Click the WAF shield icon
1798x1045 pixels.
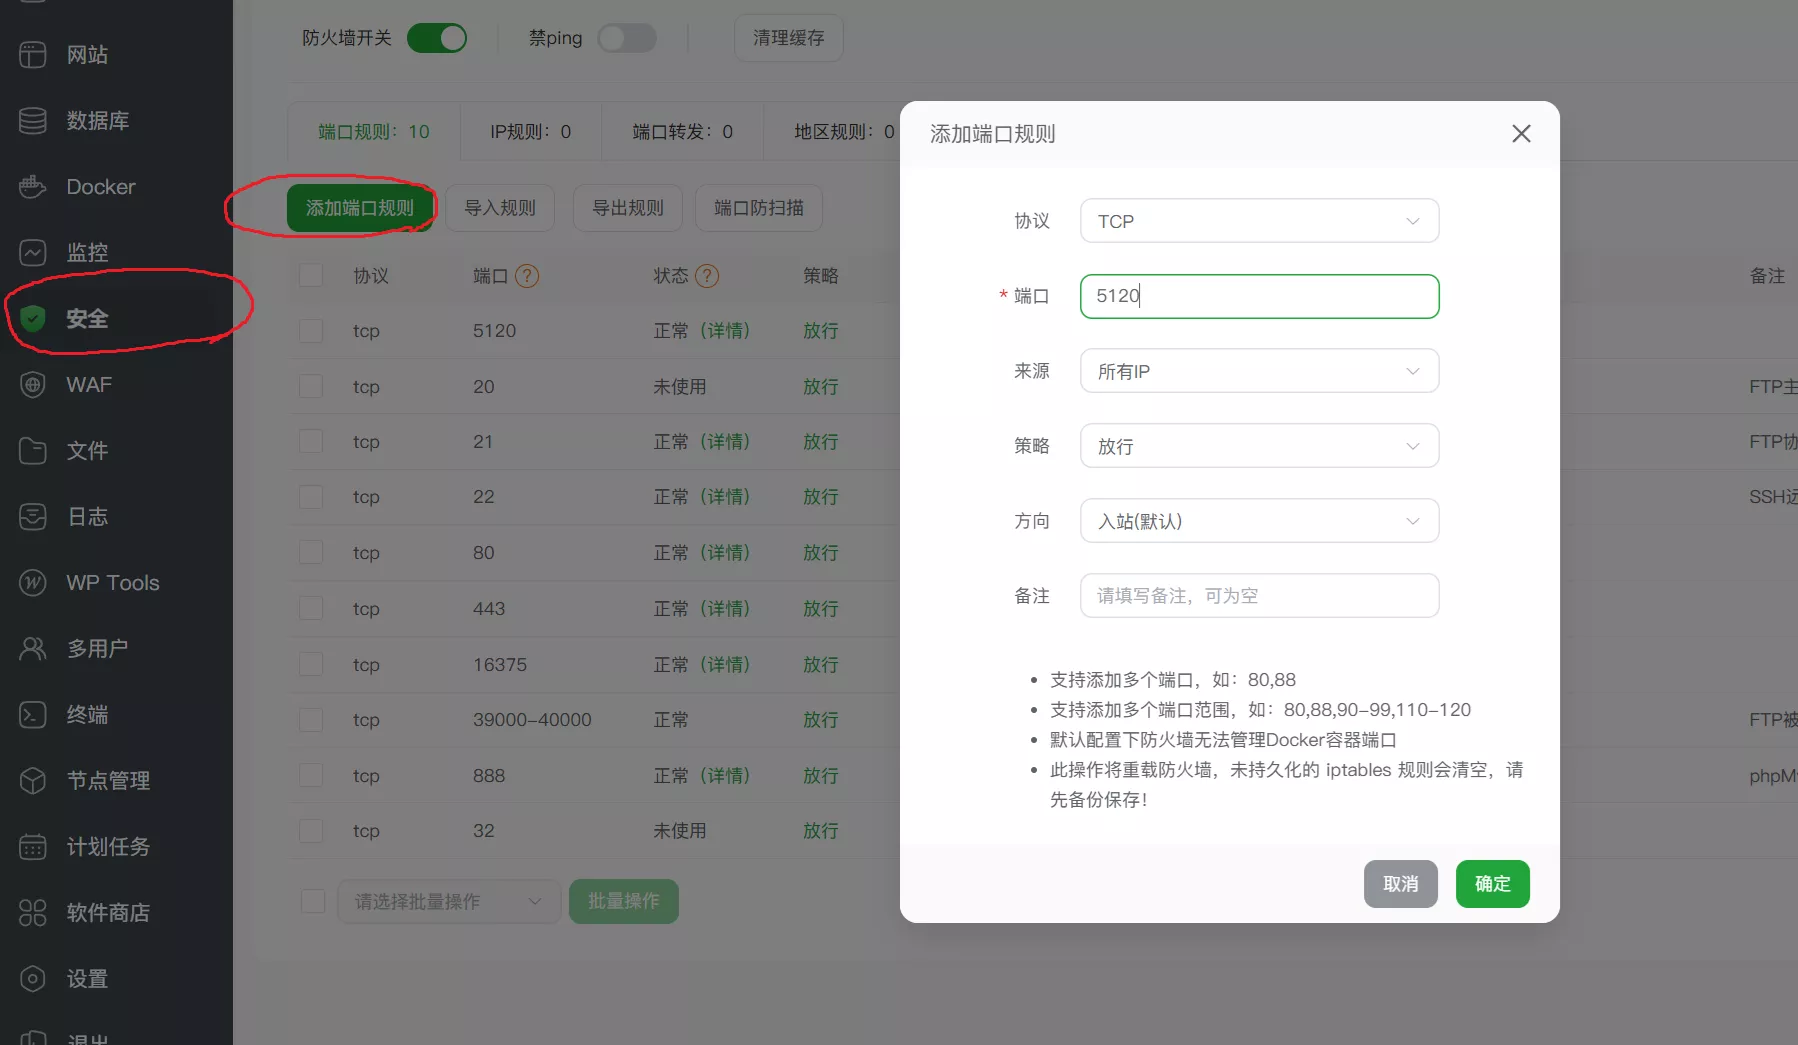[x=33, y=385]
